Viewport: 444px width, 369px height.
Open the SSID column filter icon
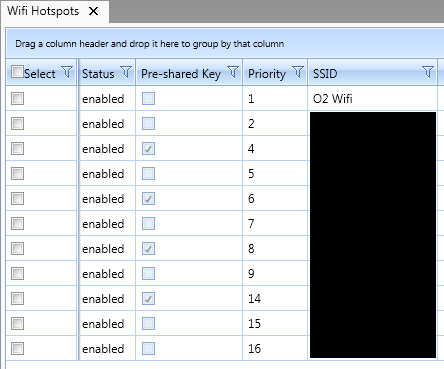pyautogui.click(x=428, y=72)
